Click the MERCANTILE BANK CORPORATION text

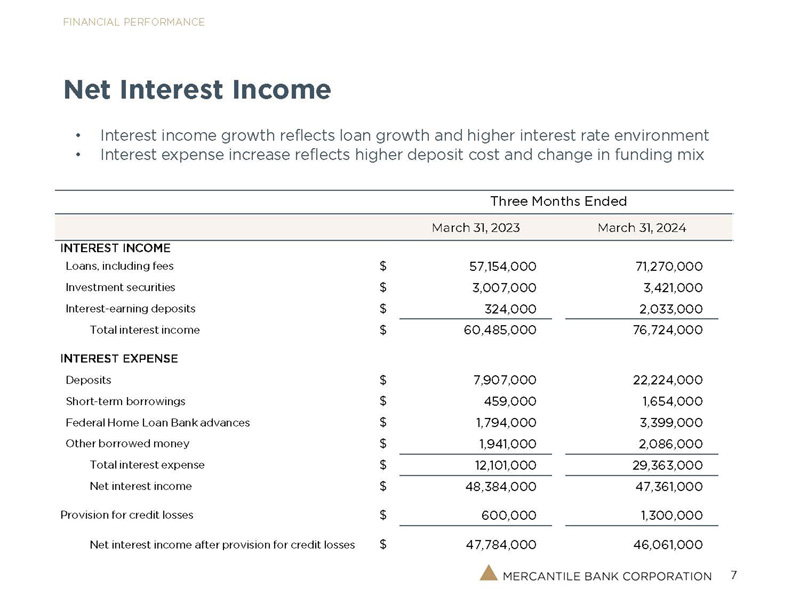tap(608, 576)
